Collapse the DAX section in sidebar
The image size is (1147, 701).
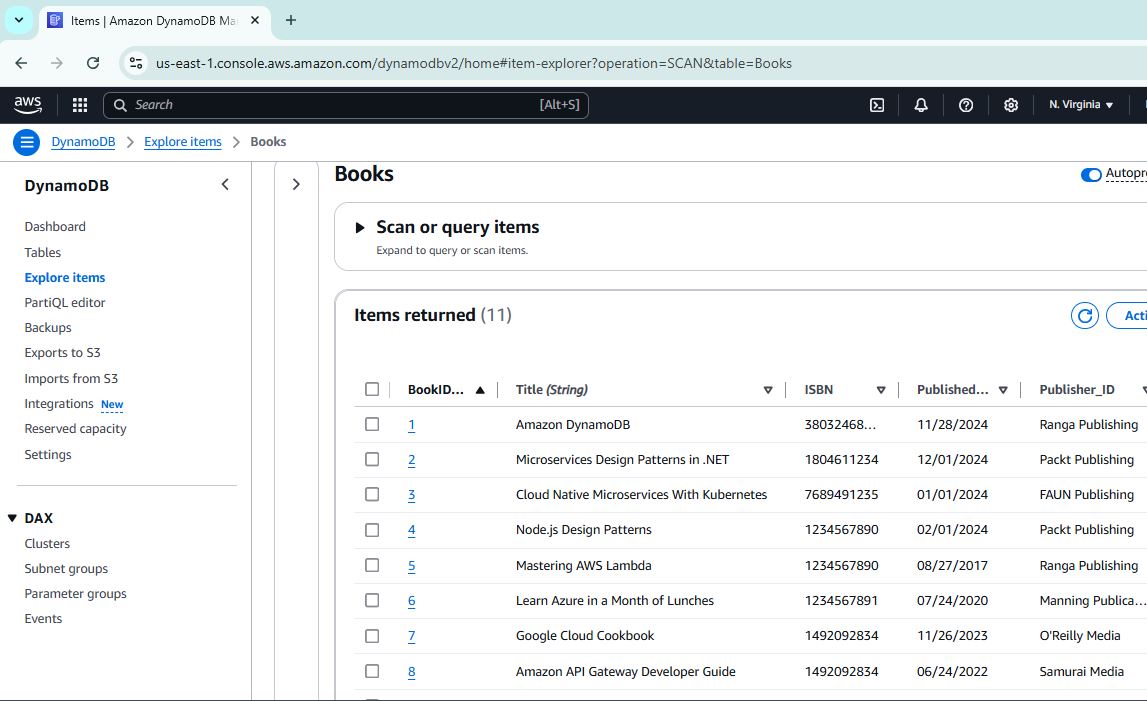(x=12, y=518)
